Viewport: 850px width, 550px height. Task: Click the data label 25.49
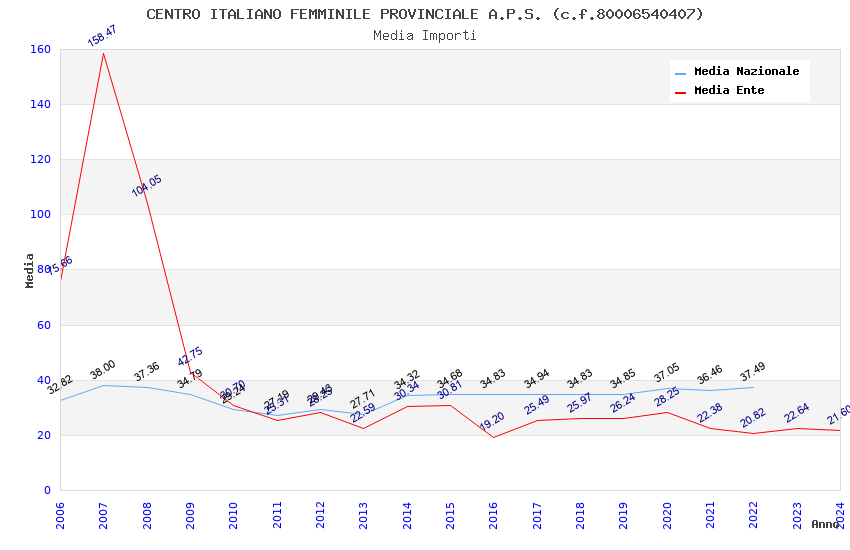pyautogui.click(x=537, y=405)
